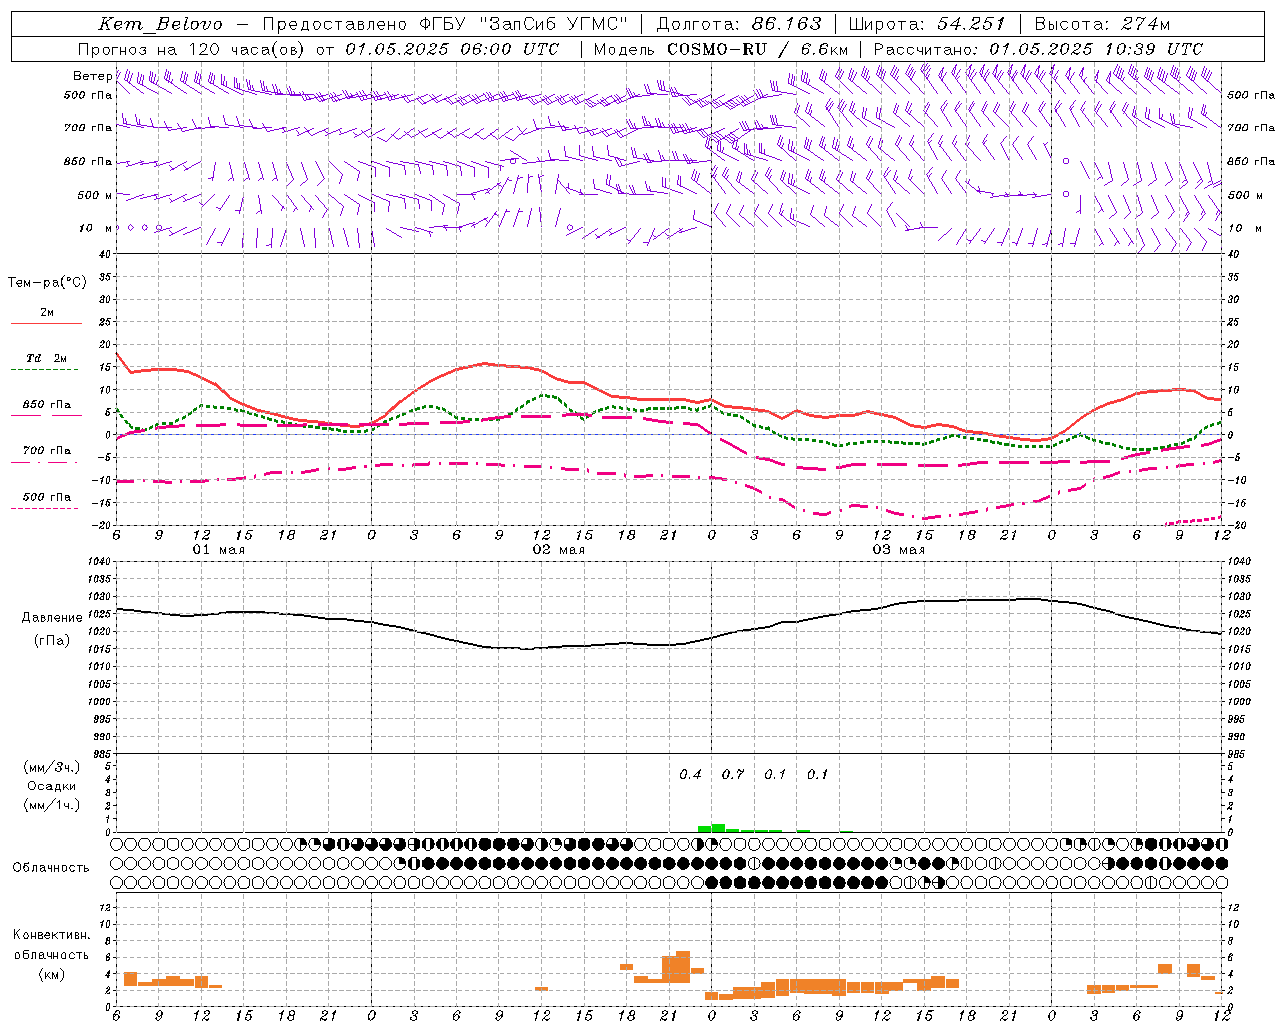Click the tallest orange convective cloud bar

click(x=683, y=966)
